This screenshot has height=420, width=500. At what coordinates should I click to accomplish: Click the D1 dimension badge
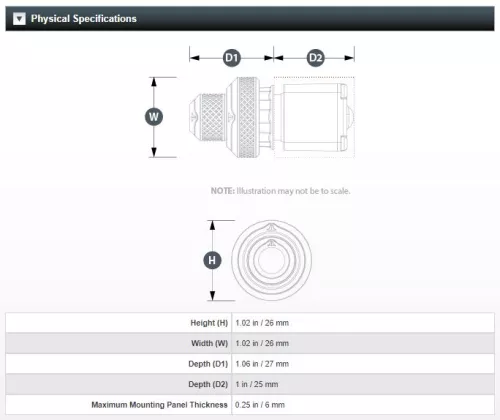[232, 58]
